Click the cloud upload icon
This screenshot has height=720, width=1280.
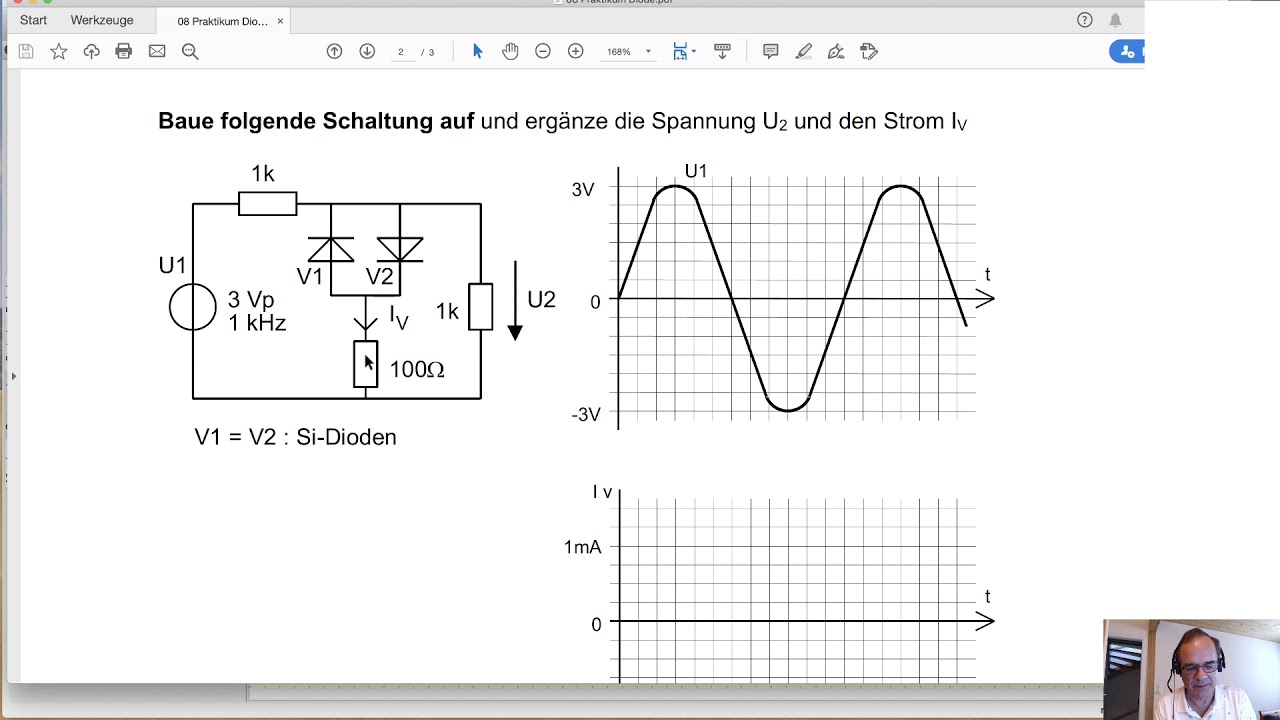click(91, 51)
